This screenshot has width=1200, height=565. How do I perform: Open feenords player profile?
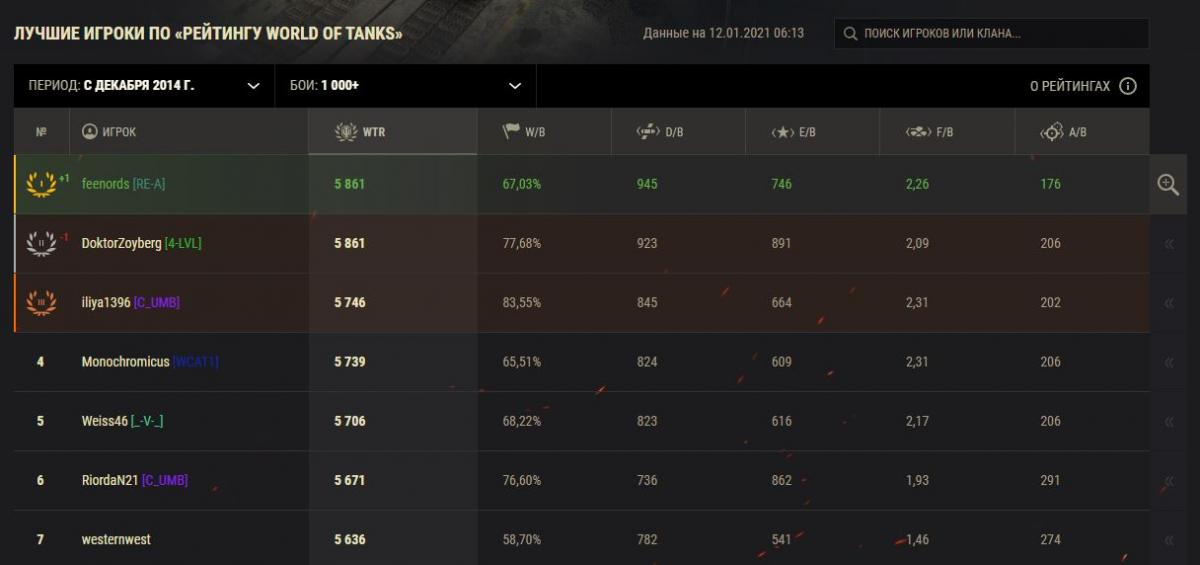tap(105, 184)
